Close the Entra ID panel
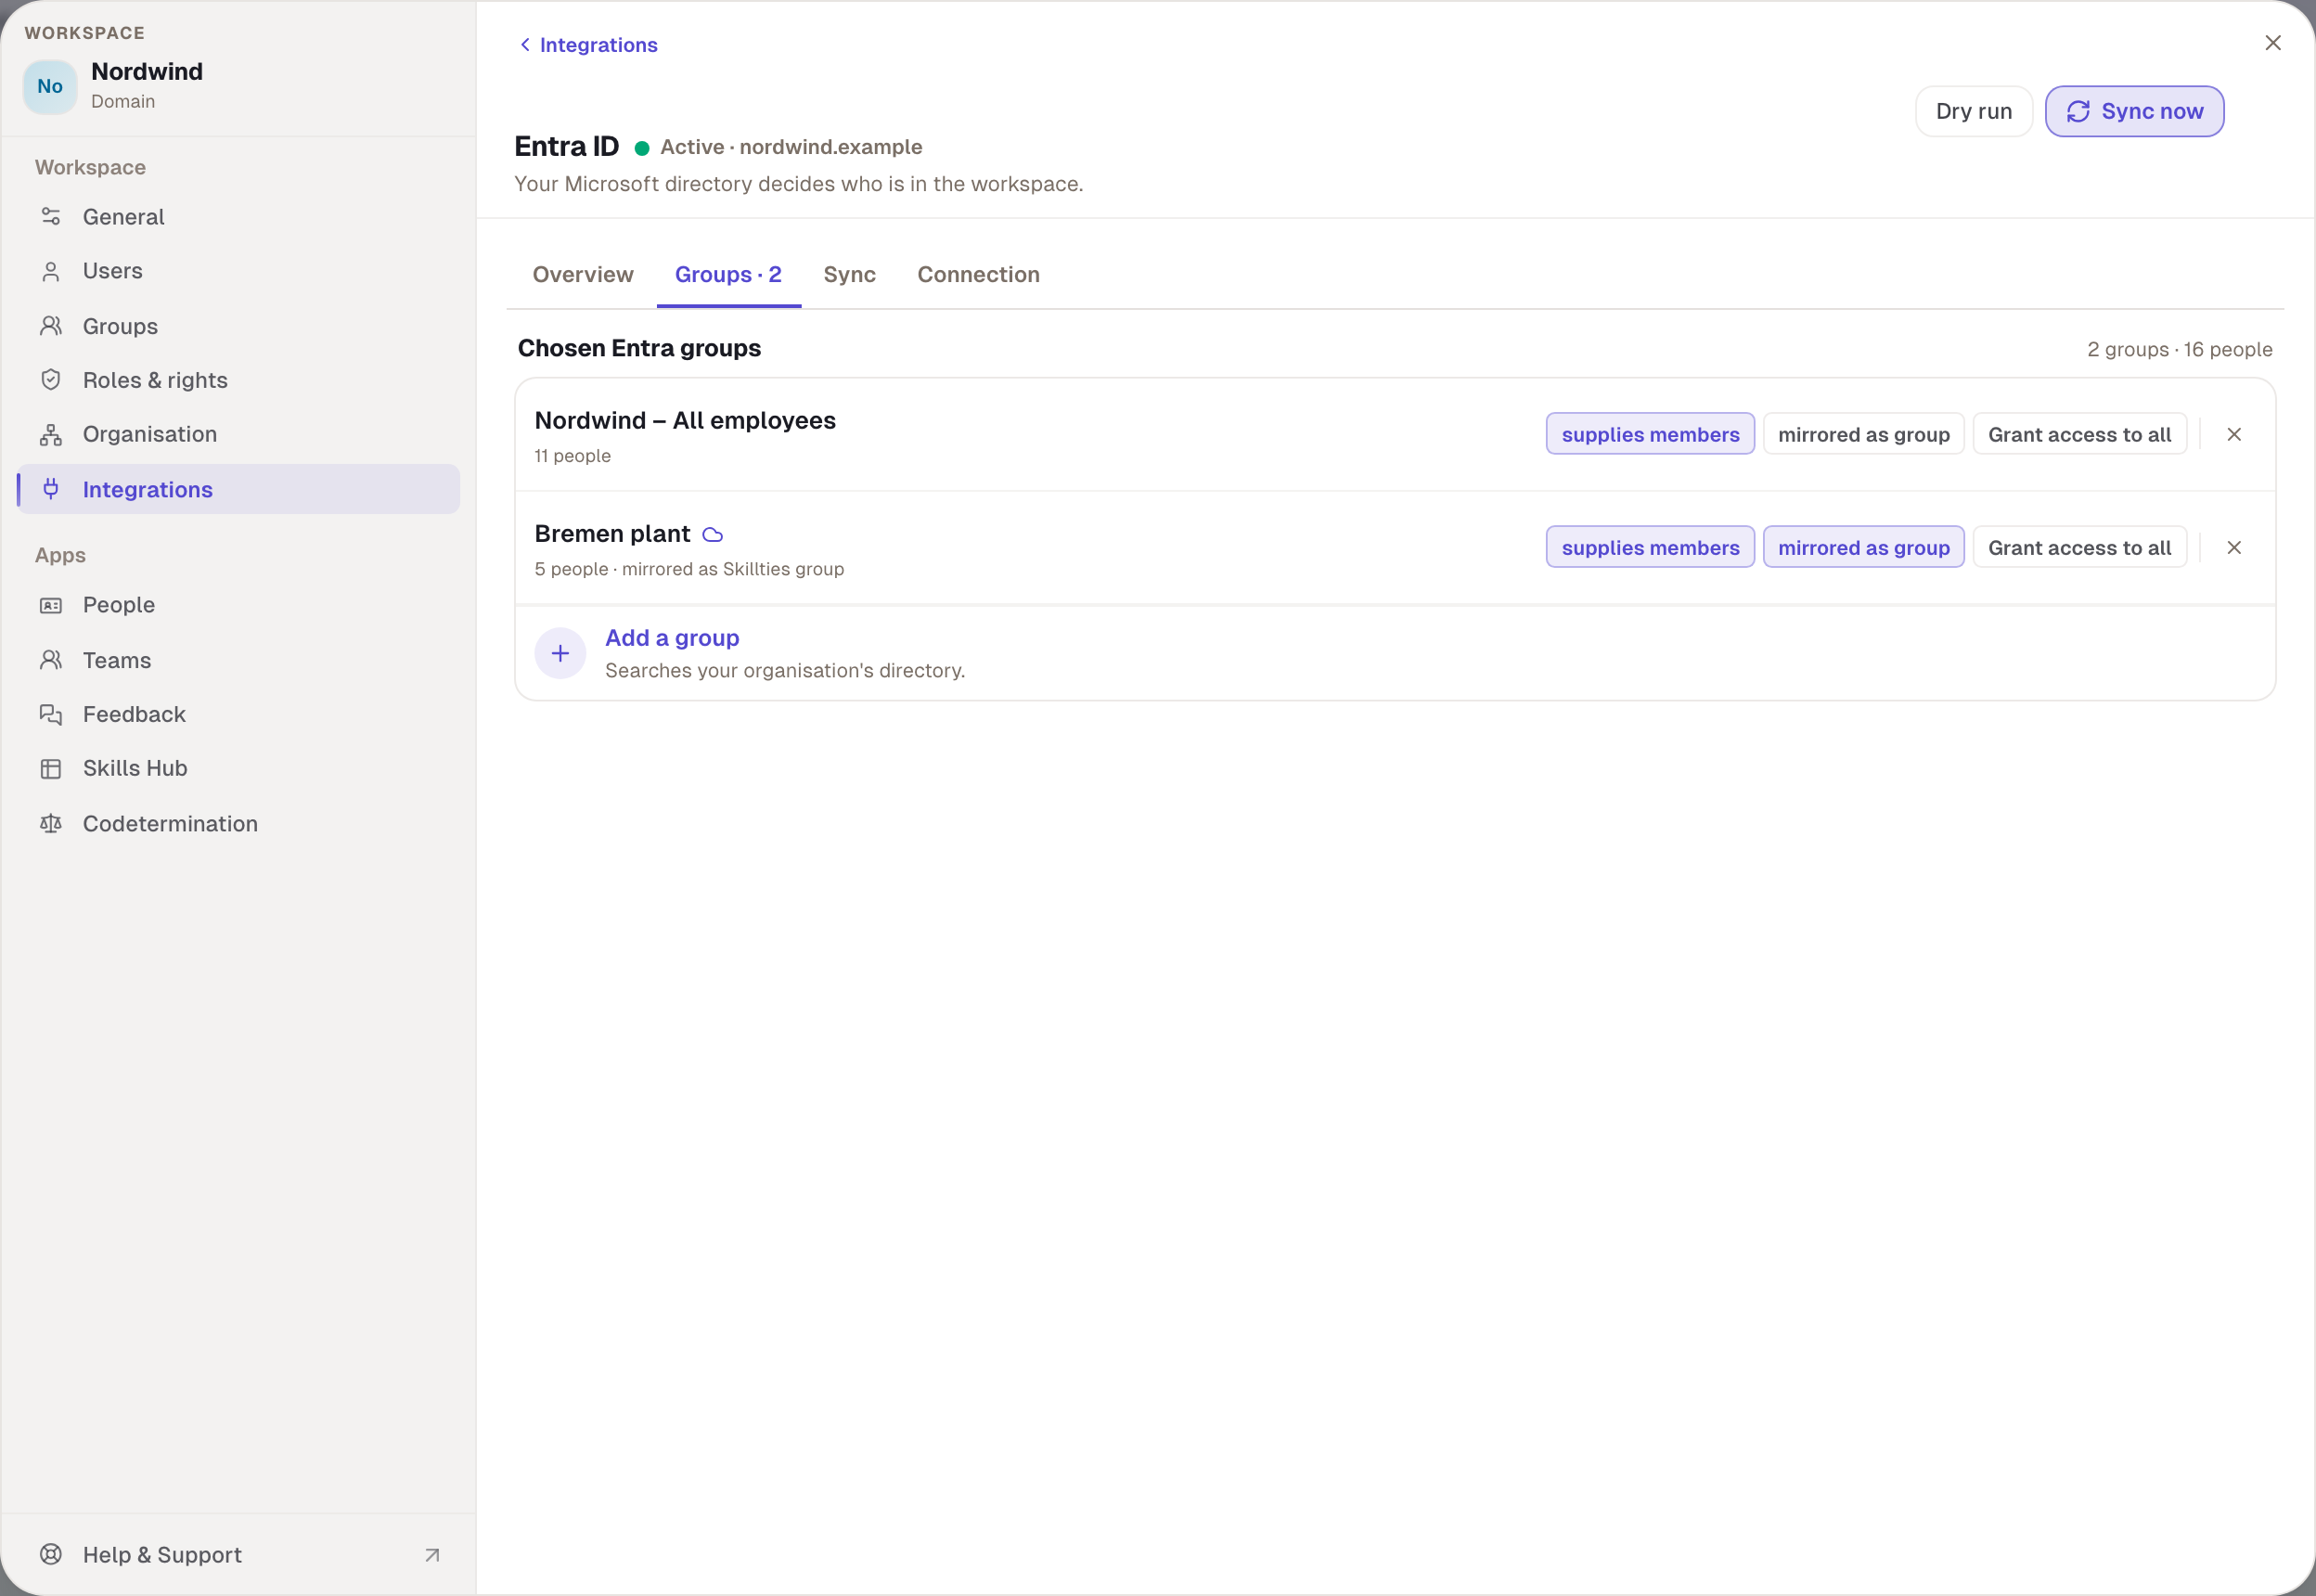 pos(2273,43)
